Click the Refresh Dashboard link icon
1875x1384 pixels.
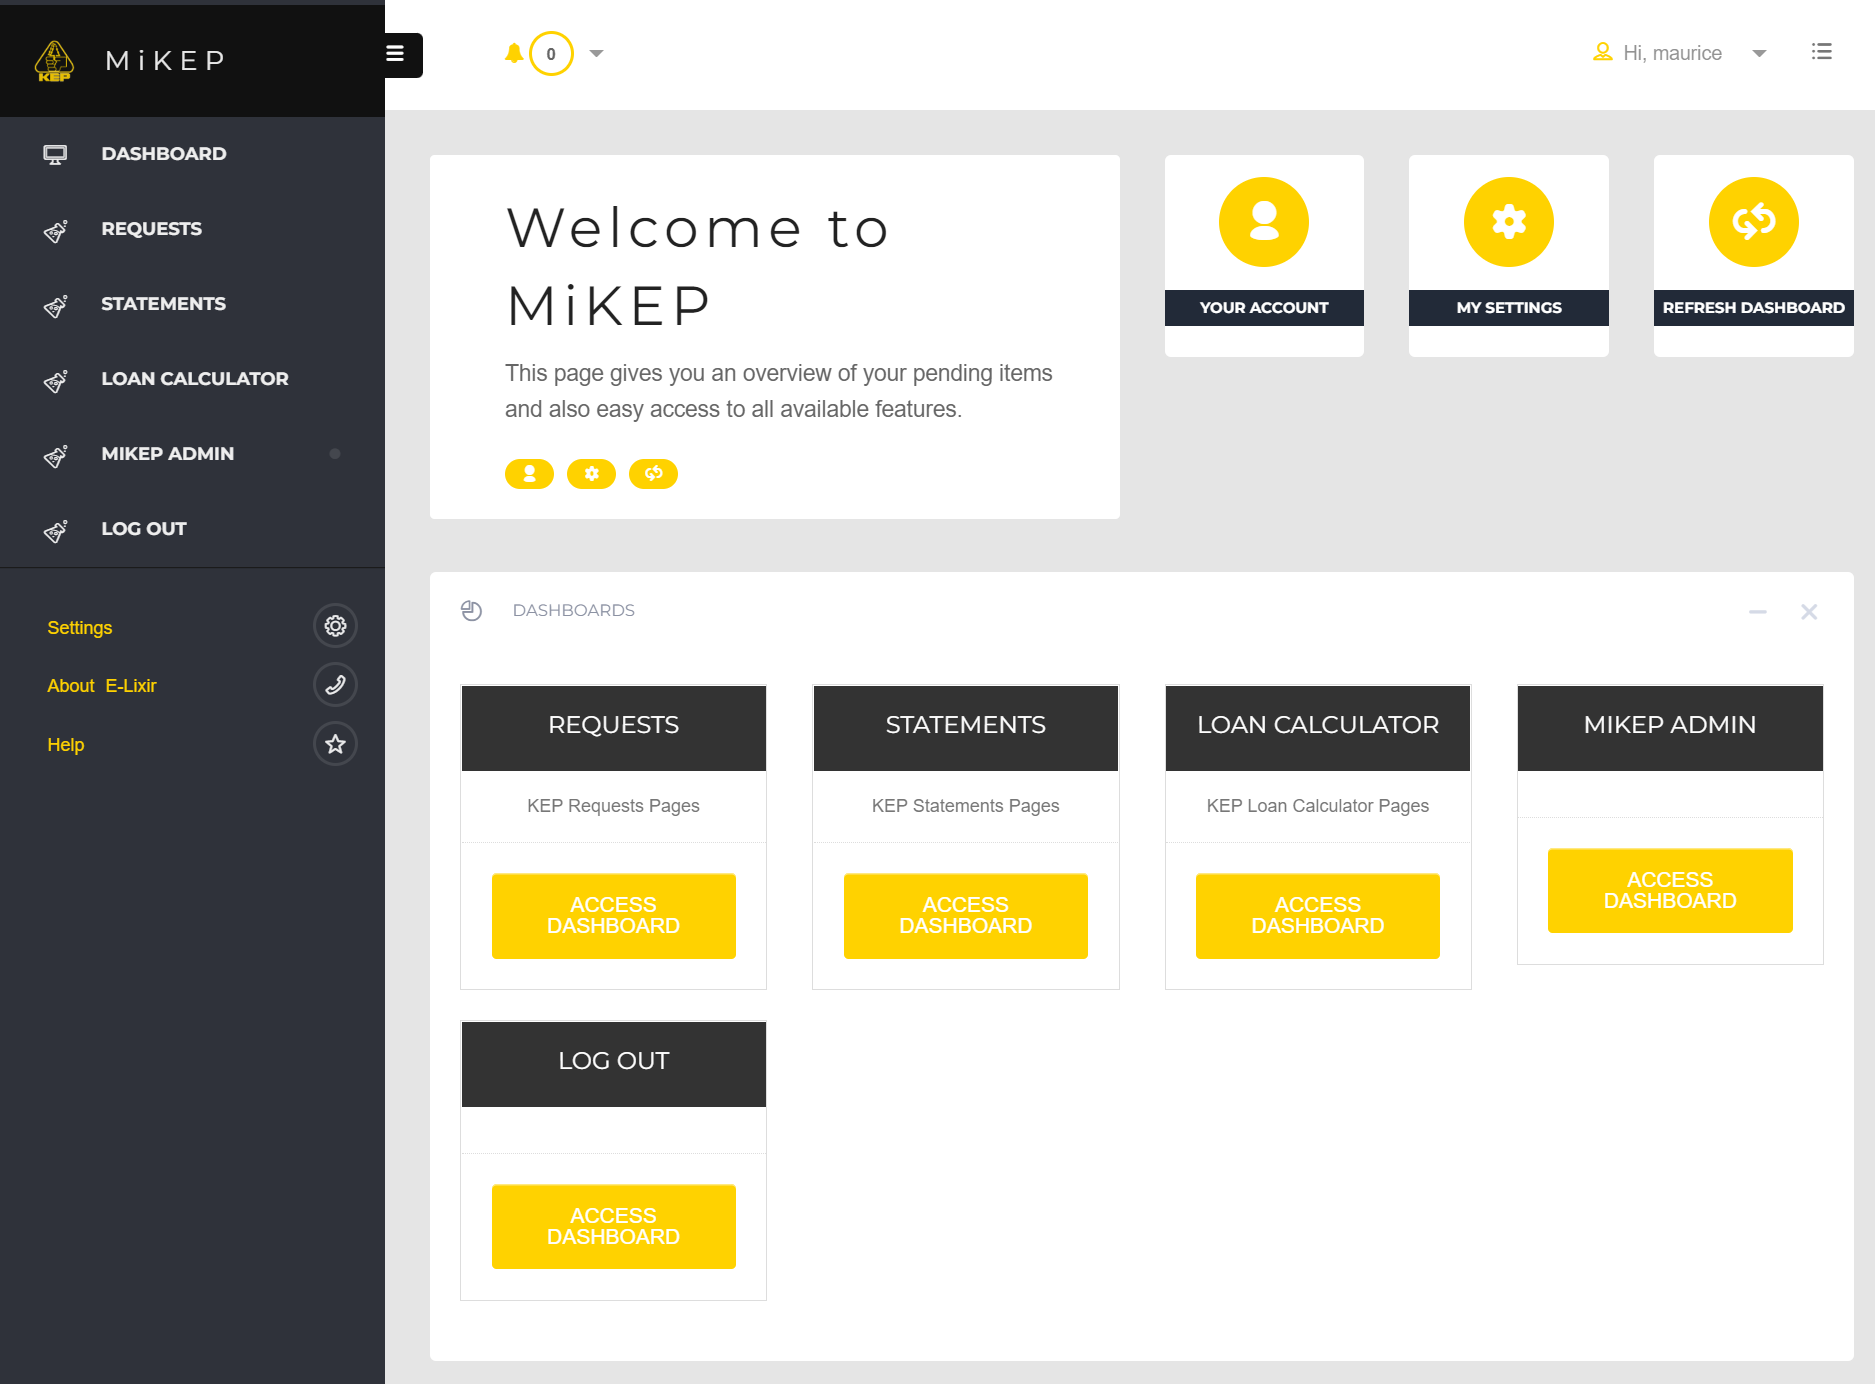tap(1753, 222)
